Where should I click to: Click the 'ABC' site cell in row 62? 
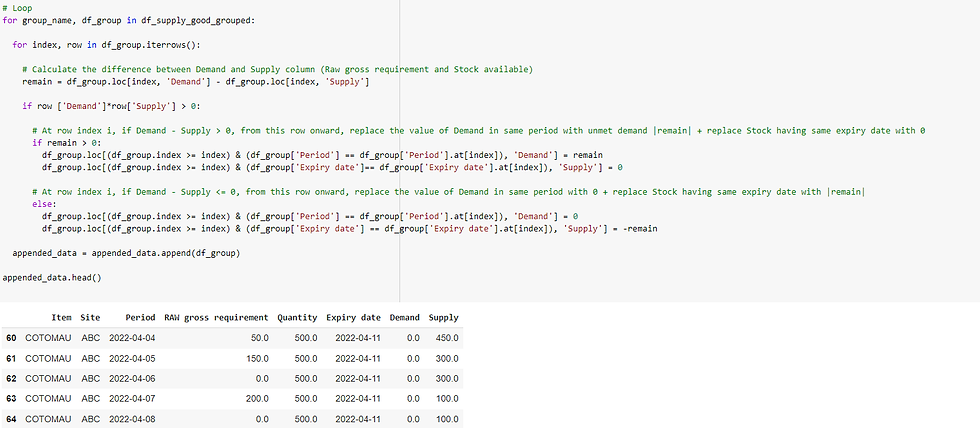(x=91, y=379)
